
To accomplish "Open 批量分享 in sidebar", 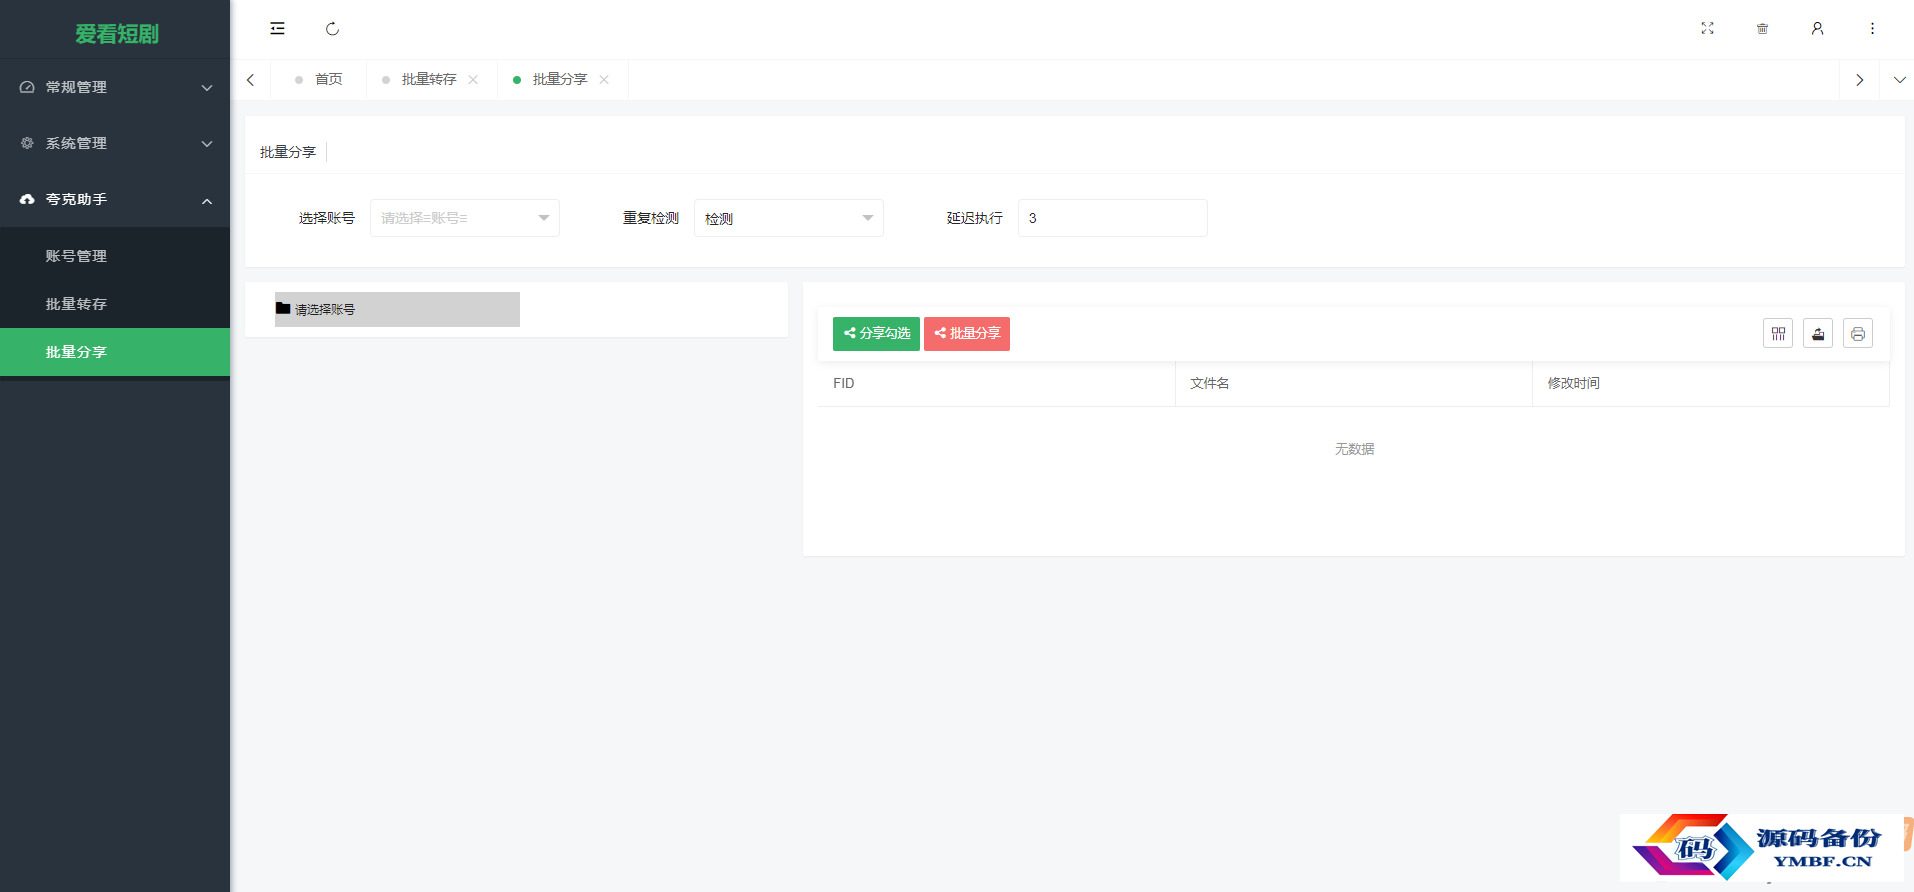I will [x=115, y=352].
